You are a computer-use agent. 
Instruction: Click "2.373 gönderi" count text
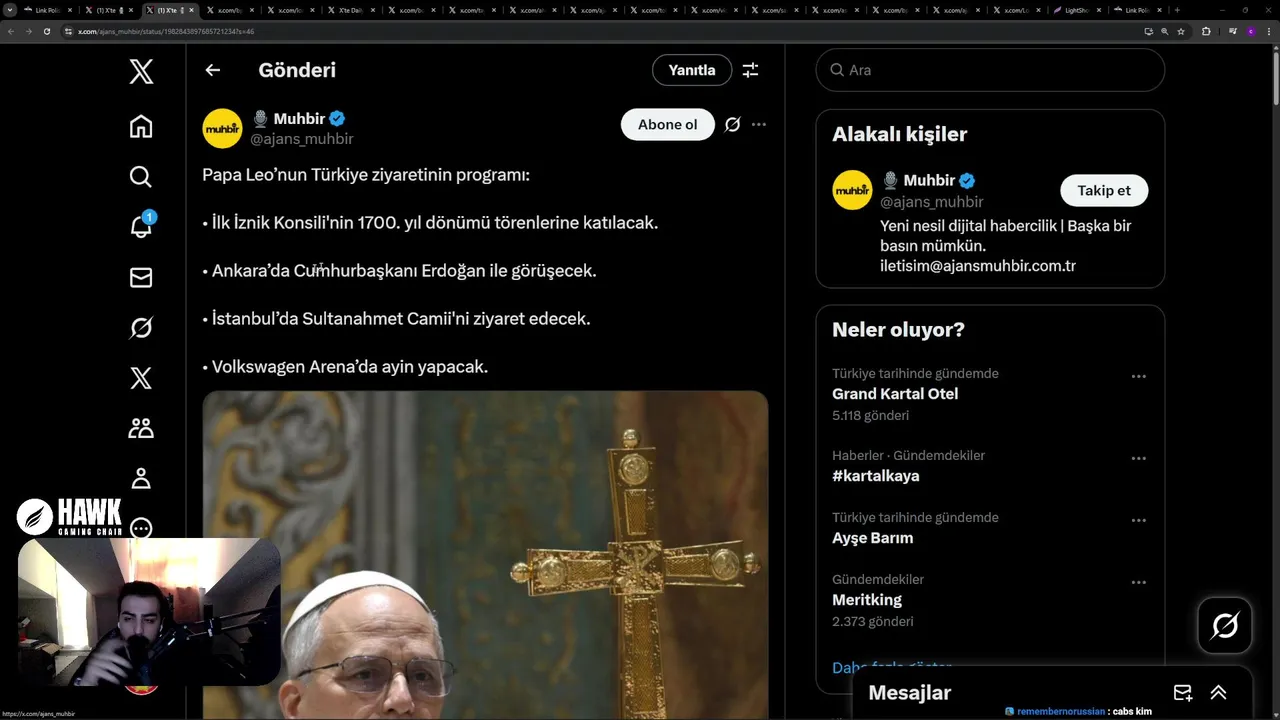(872, 622)
